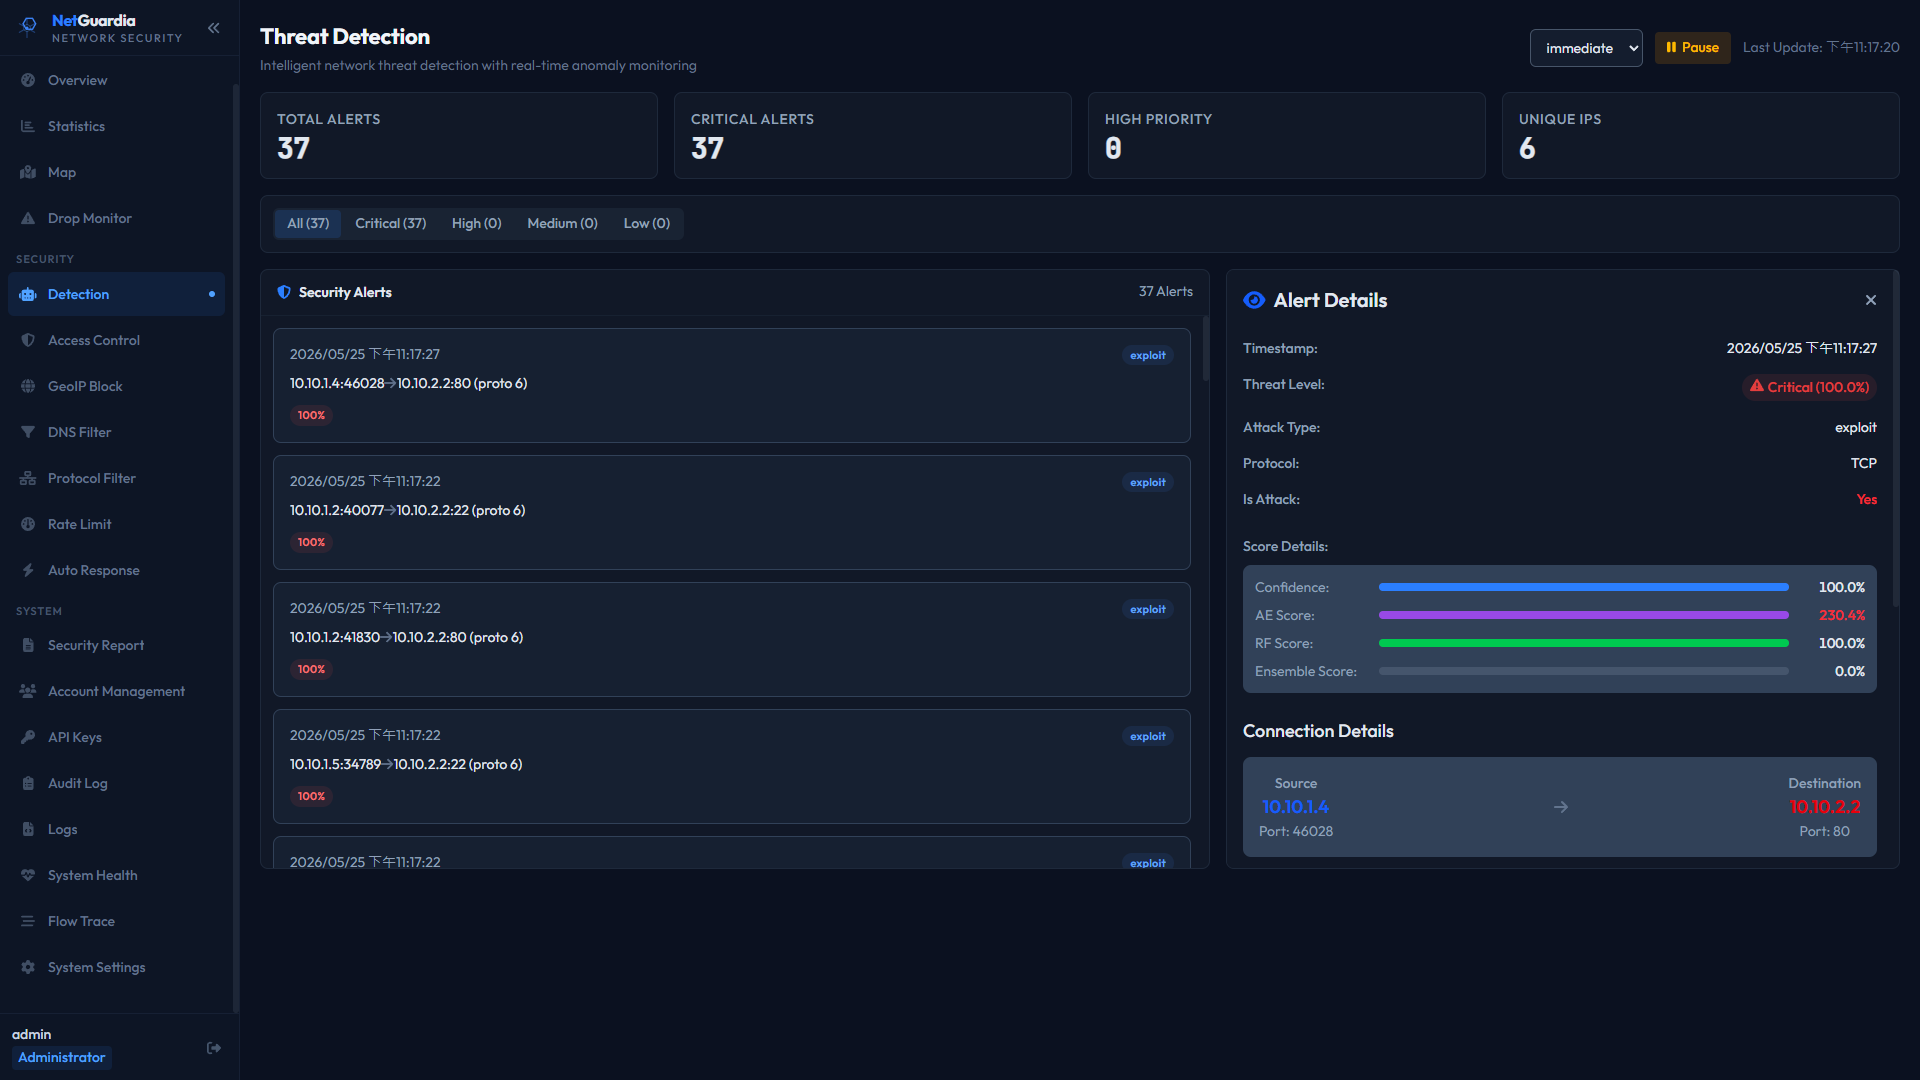Click the High Priority stat card
1920x1080 pixels.
(1286, 136)
